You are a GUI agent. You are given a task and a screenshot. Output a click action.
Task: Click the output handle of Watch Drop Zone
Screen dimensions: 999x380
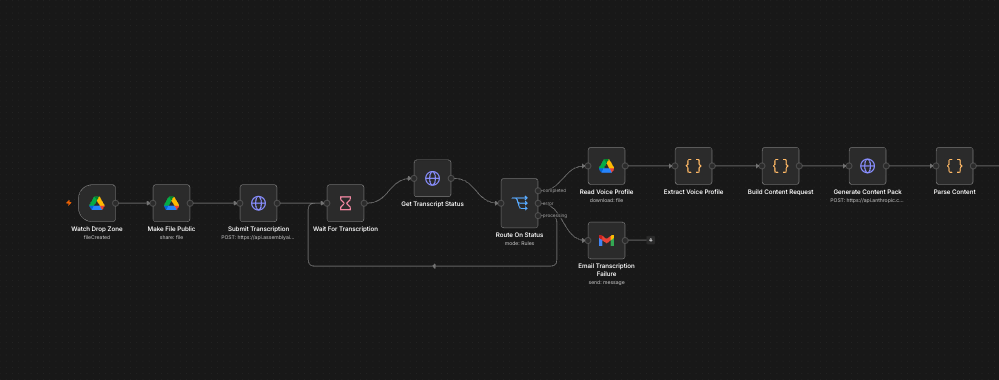(x=115, y=203)
